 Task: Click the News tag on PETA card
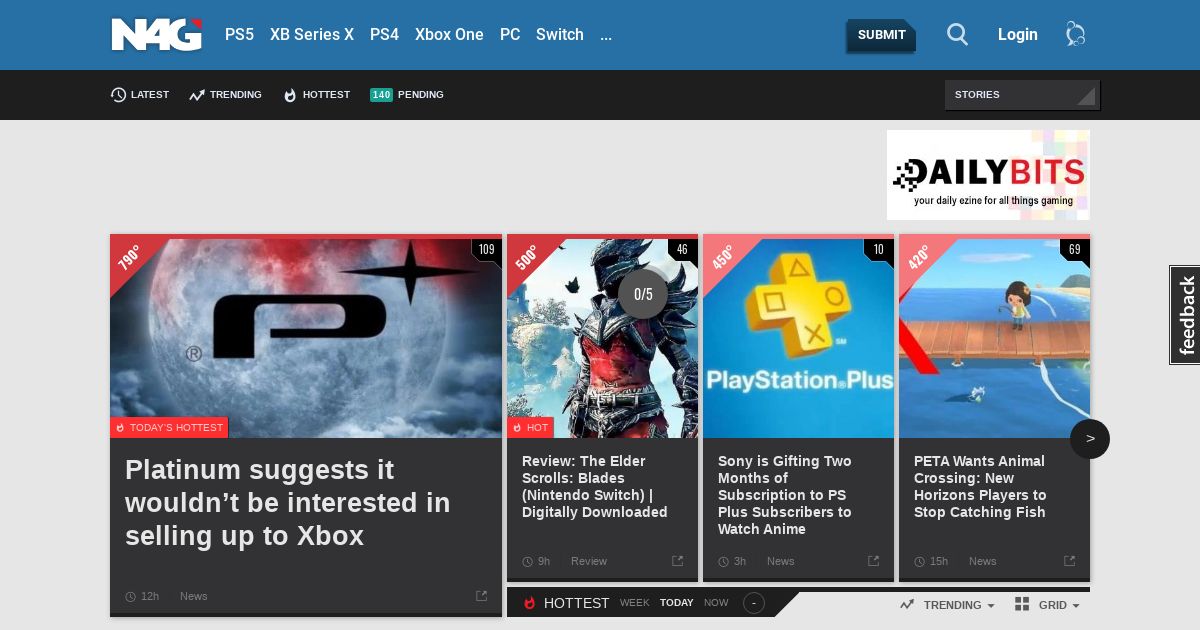pos(983,561)
